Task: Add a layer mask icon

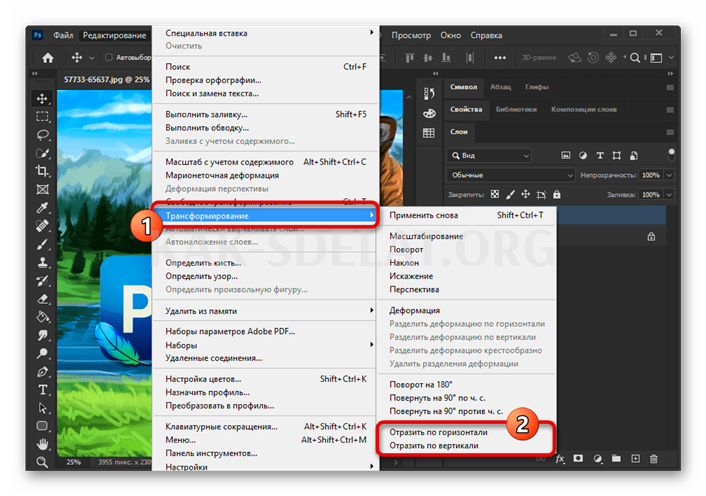Action: 578,459
